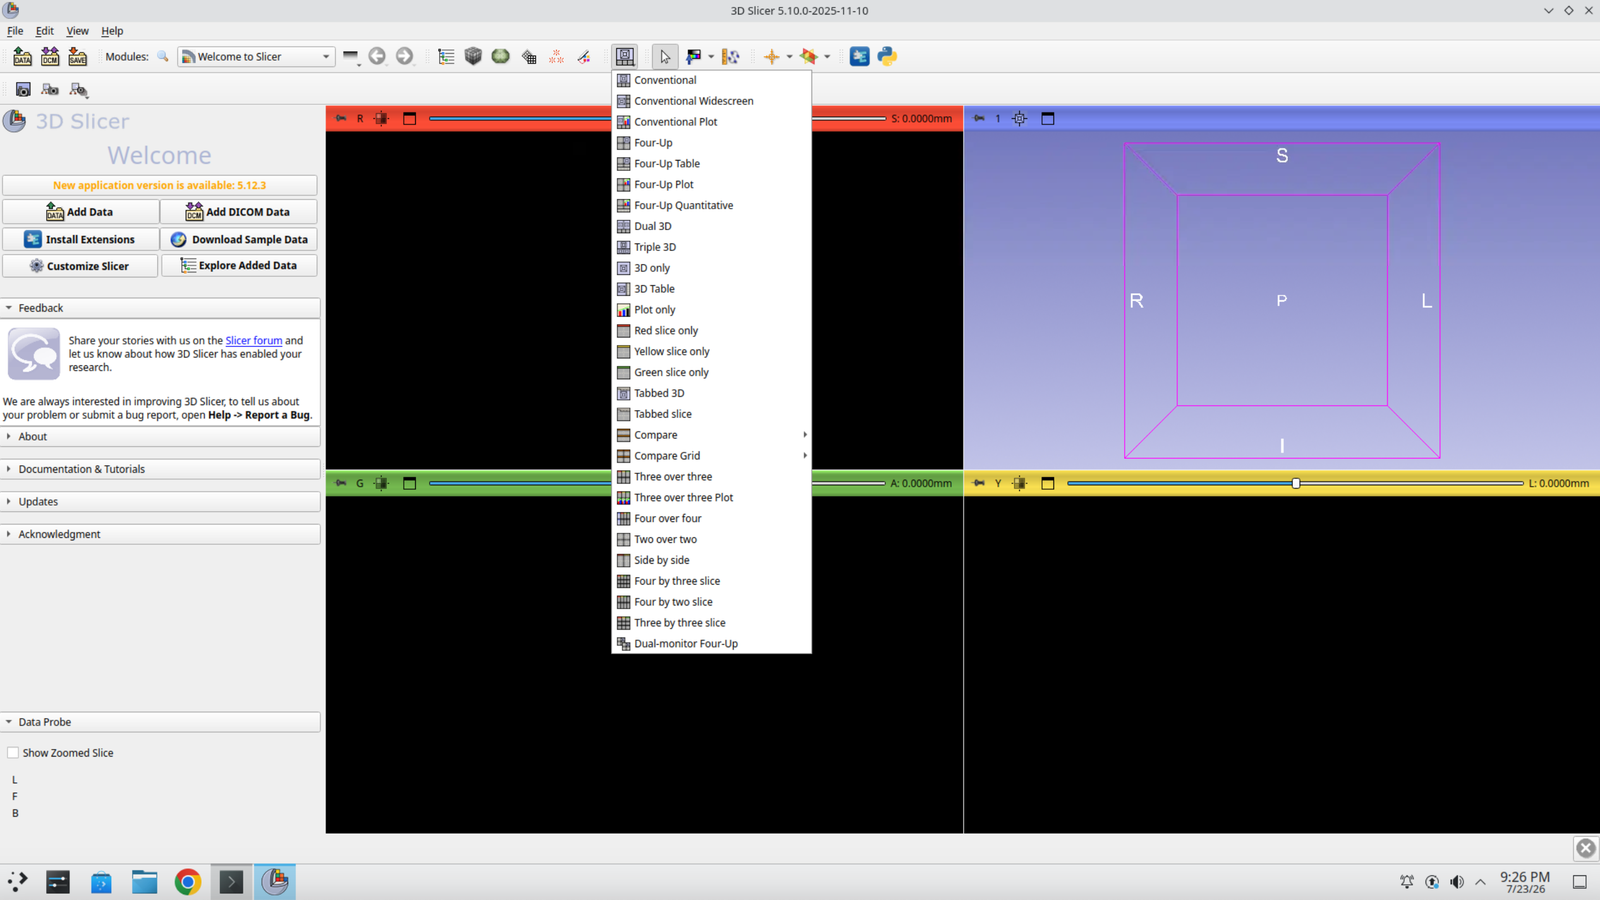Click new application version available notice

[160, 185]
